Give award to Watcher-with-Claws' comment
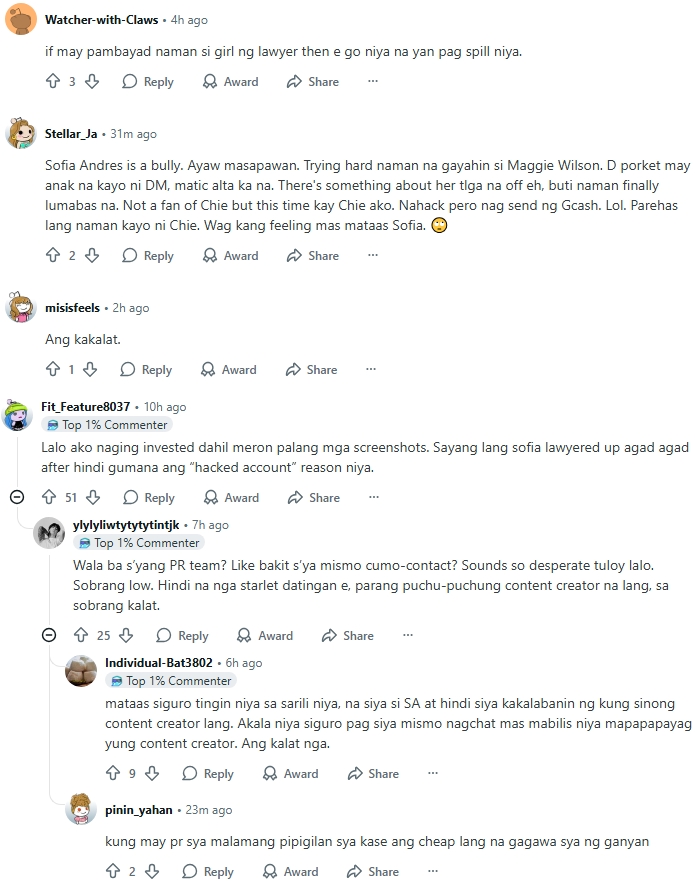Viewport: 695px width, 886px height. [231, 82]
